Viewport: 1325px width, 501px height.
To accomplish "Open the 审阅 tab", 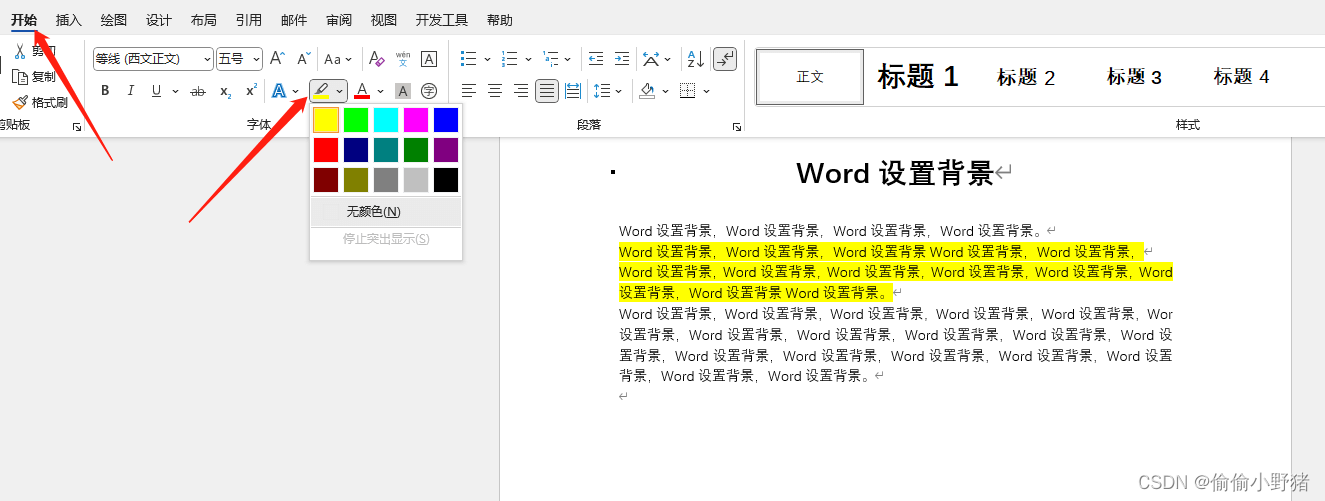I will (x=339, y=20).
